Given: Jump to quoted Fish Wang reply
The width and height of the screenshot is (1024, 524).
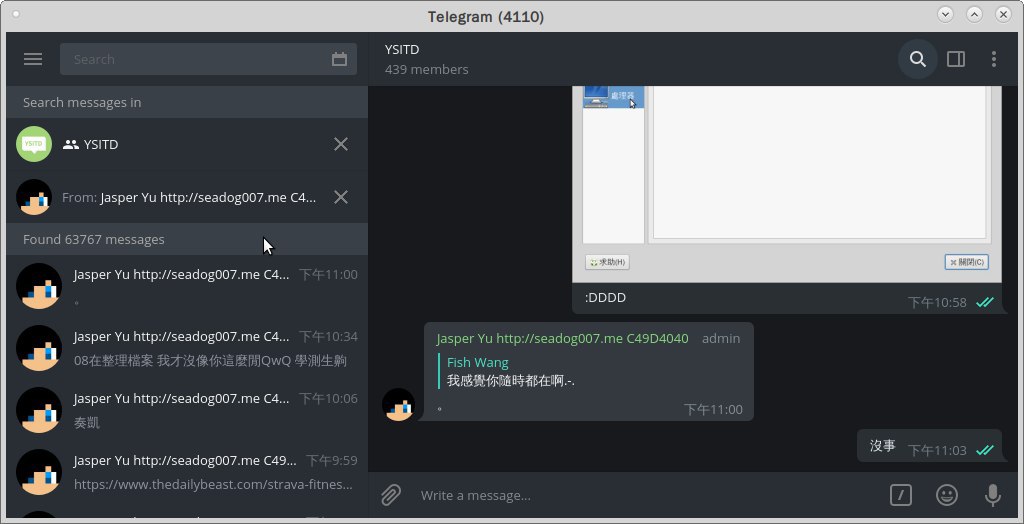Looking at the screenshot, I should pos(509,371).
